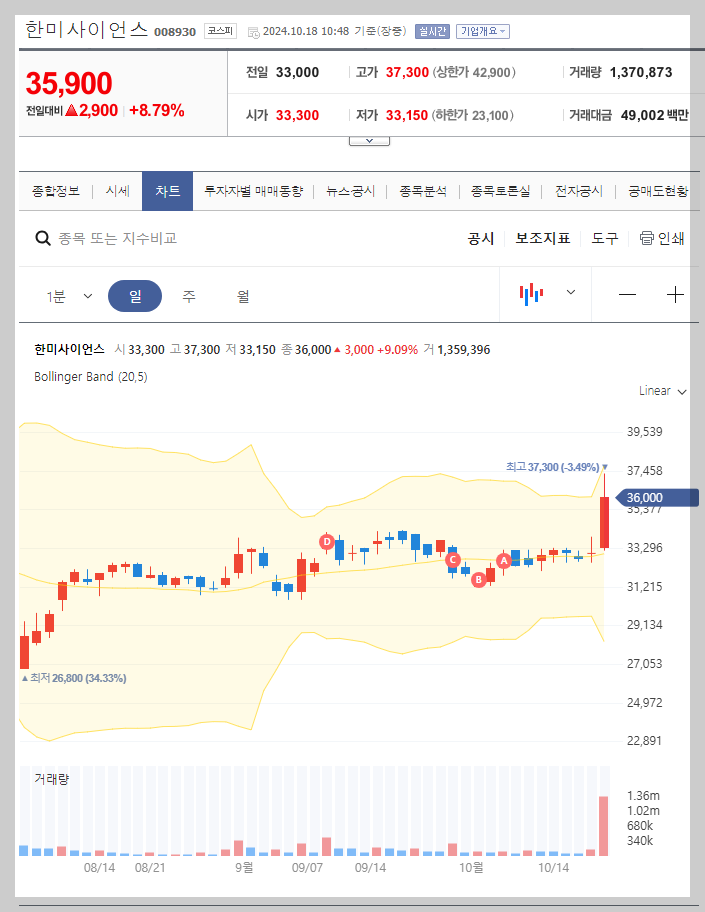Select the 일 daily interval

point(135,293)
